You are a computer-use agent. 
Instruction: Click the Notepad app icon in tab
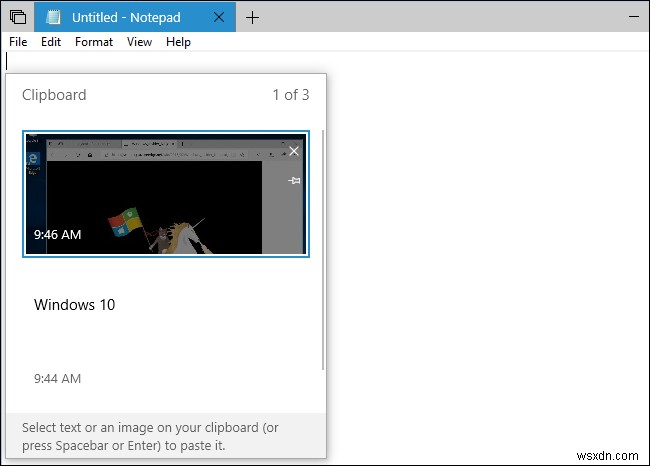[x=53, y=17]
